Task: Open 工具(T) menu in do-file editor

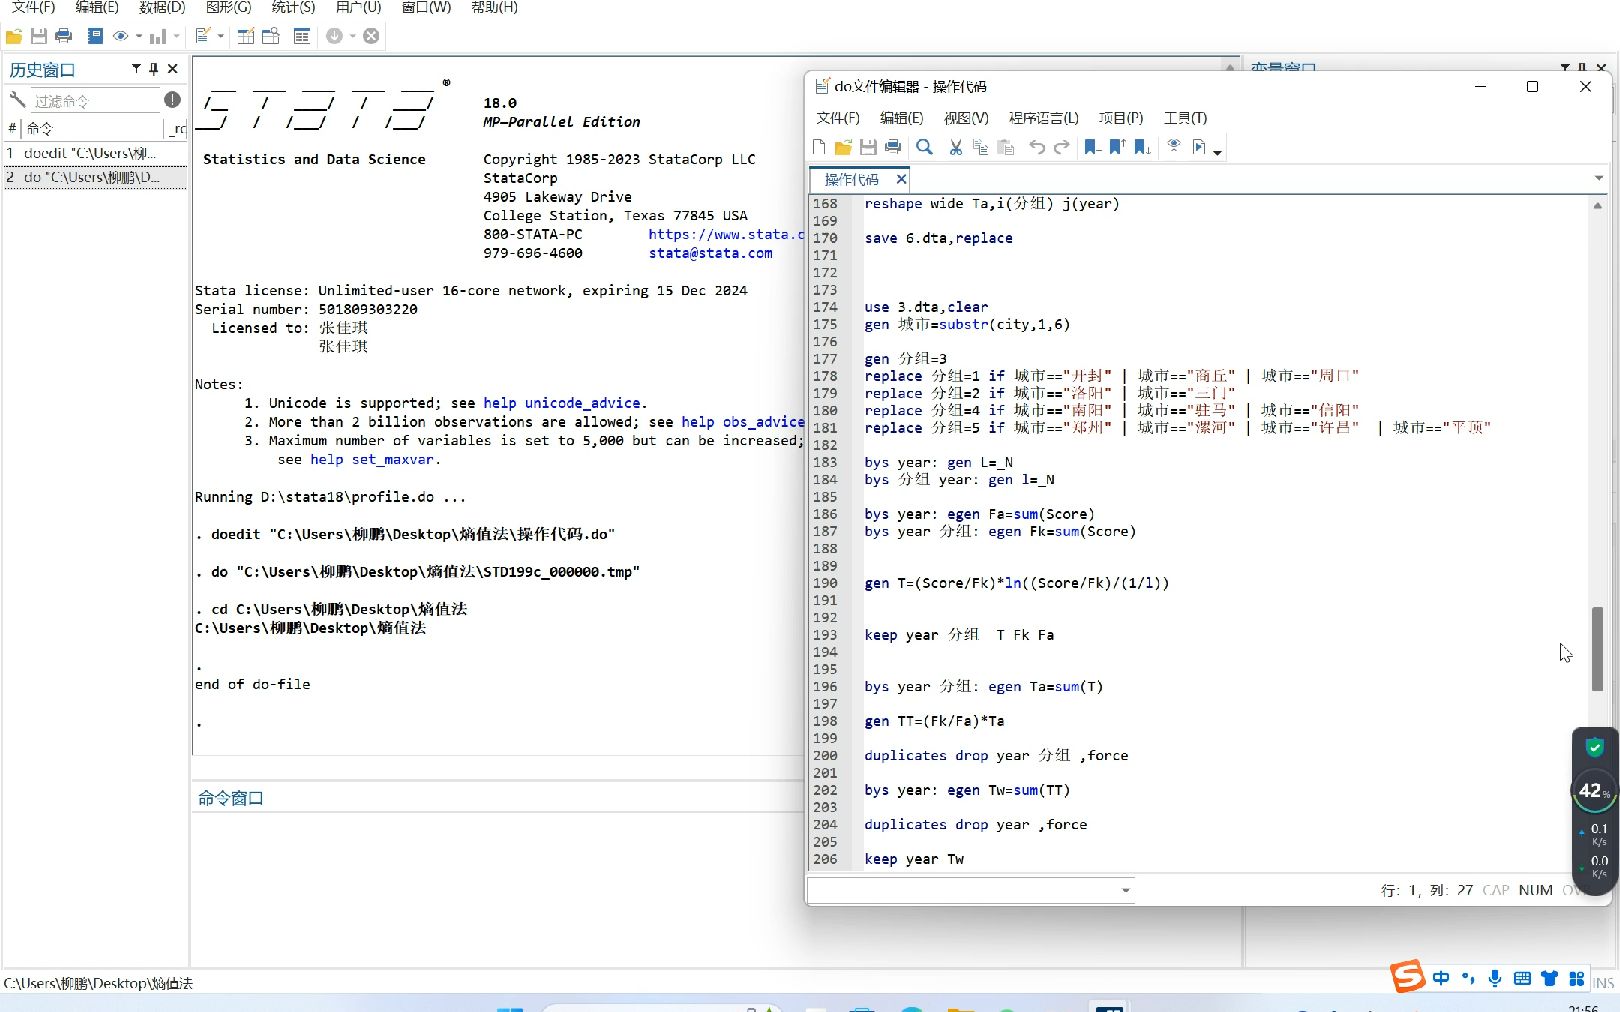Action: [x=1185, y=118]
